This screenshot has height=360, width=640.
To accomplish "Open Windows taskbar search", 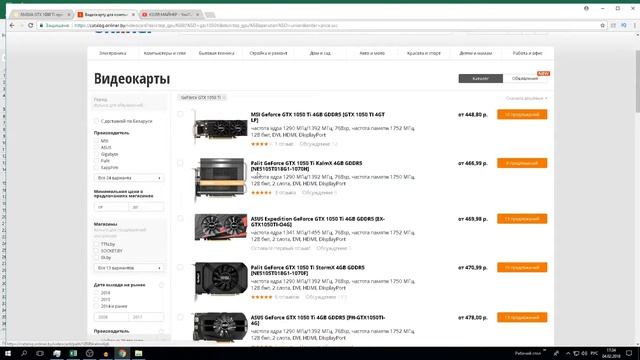I will tap(24, 353).
